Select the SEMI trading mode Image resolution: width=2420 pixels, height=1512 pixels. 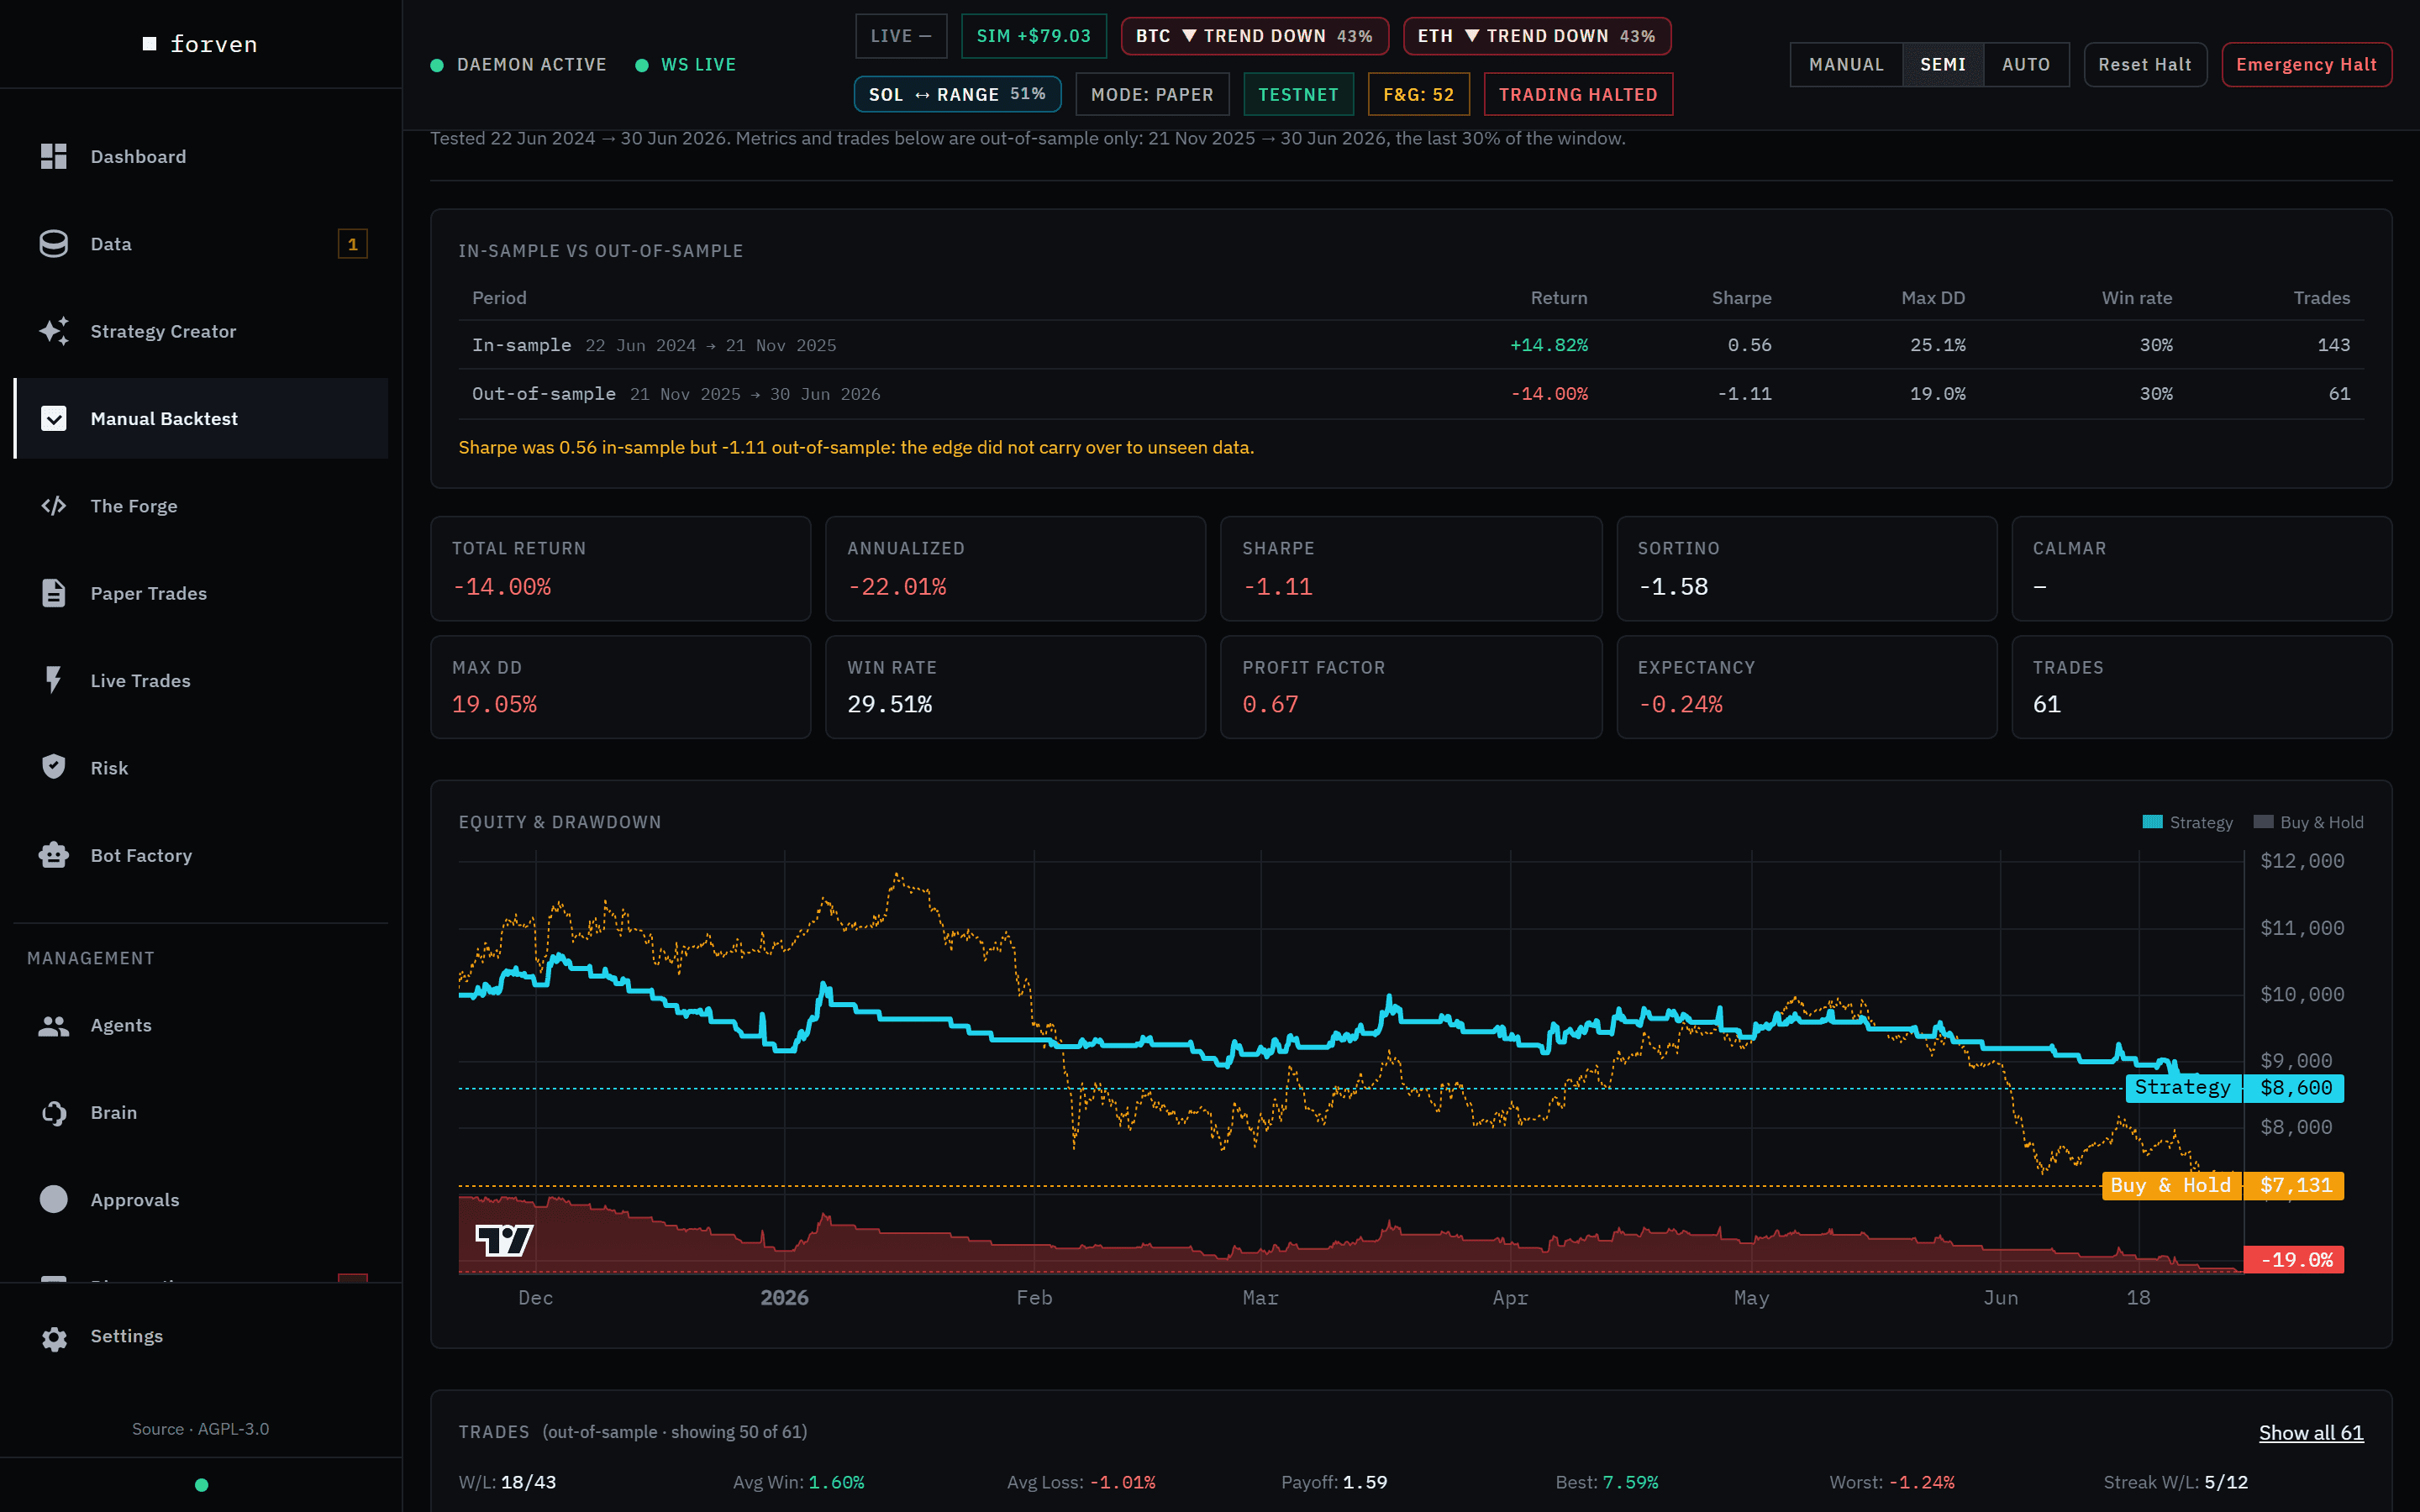[x=1942, y=64]
